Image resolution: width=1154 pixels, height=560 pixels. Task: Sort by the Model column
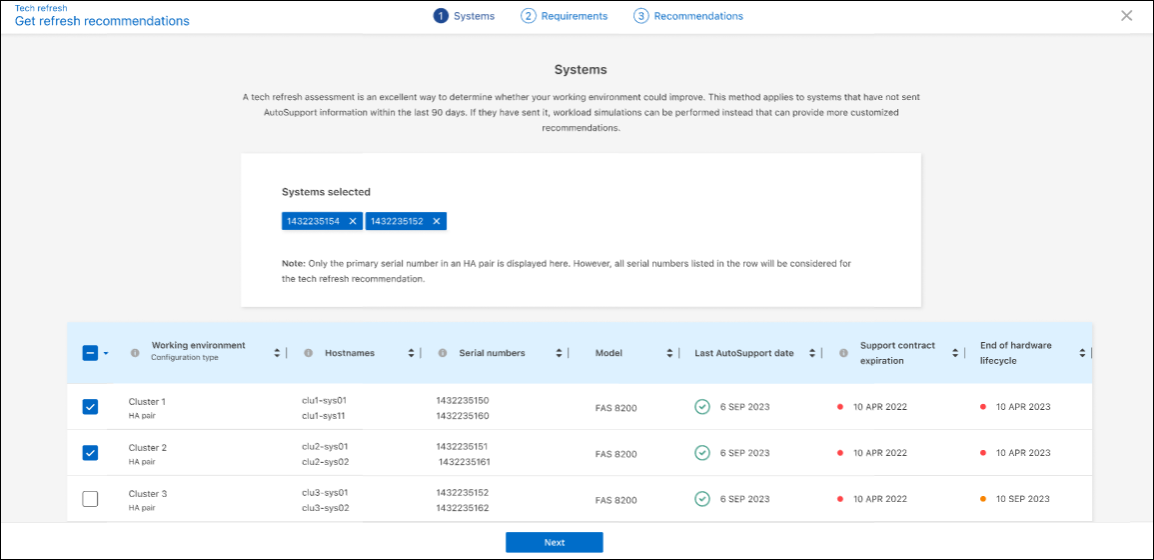(x=670, y=353)
